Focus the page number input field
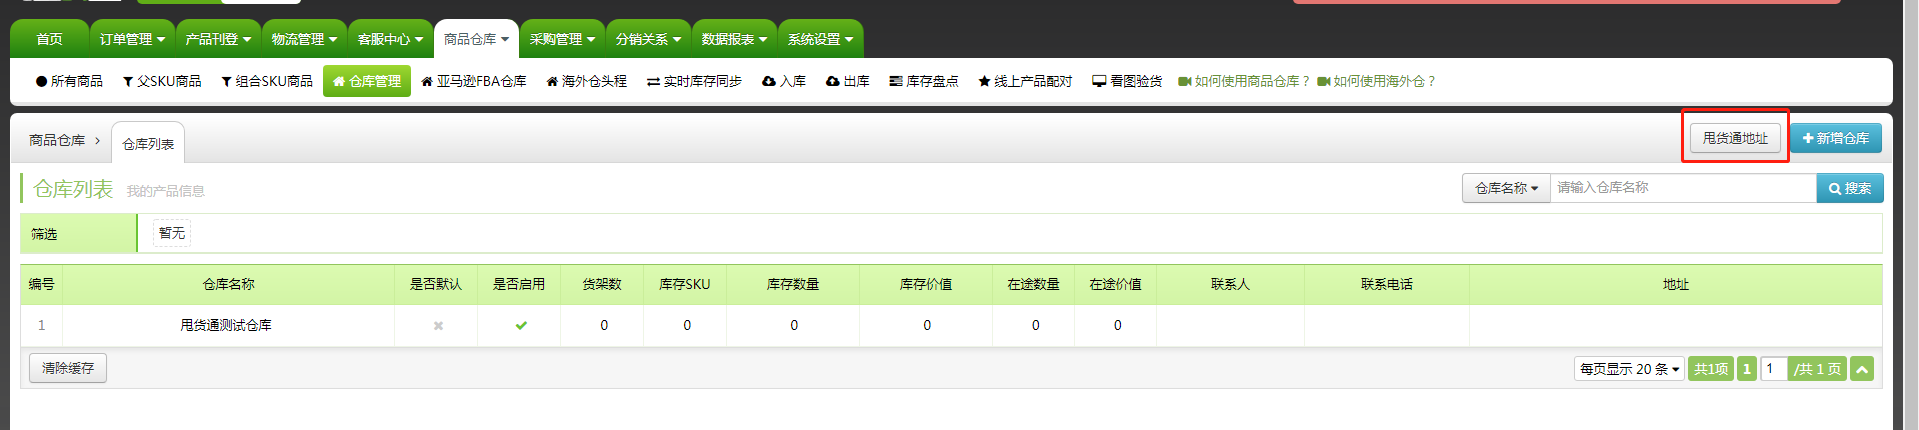The width and height of the screenshot is (1919, 430). tap(1773, 369)
